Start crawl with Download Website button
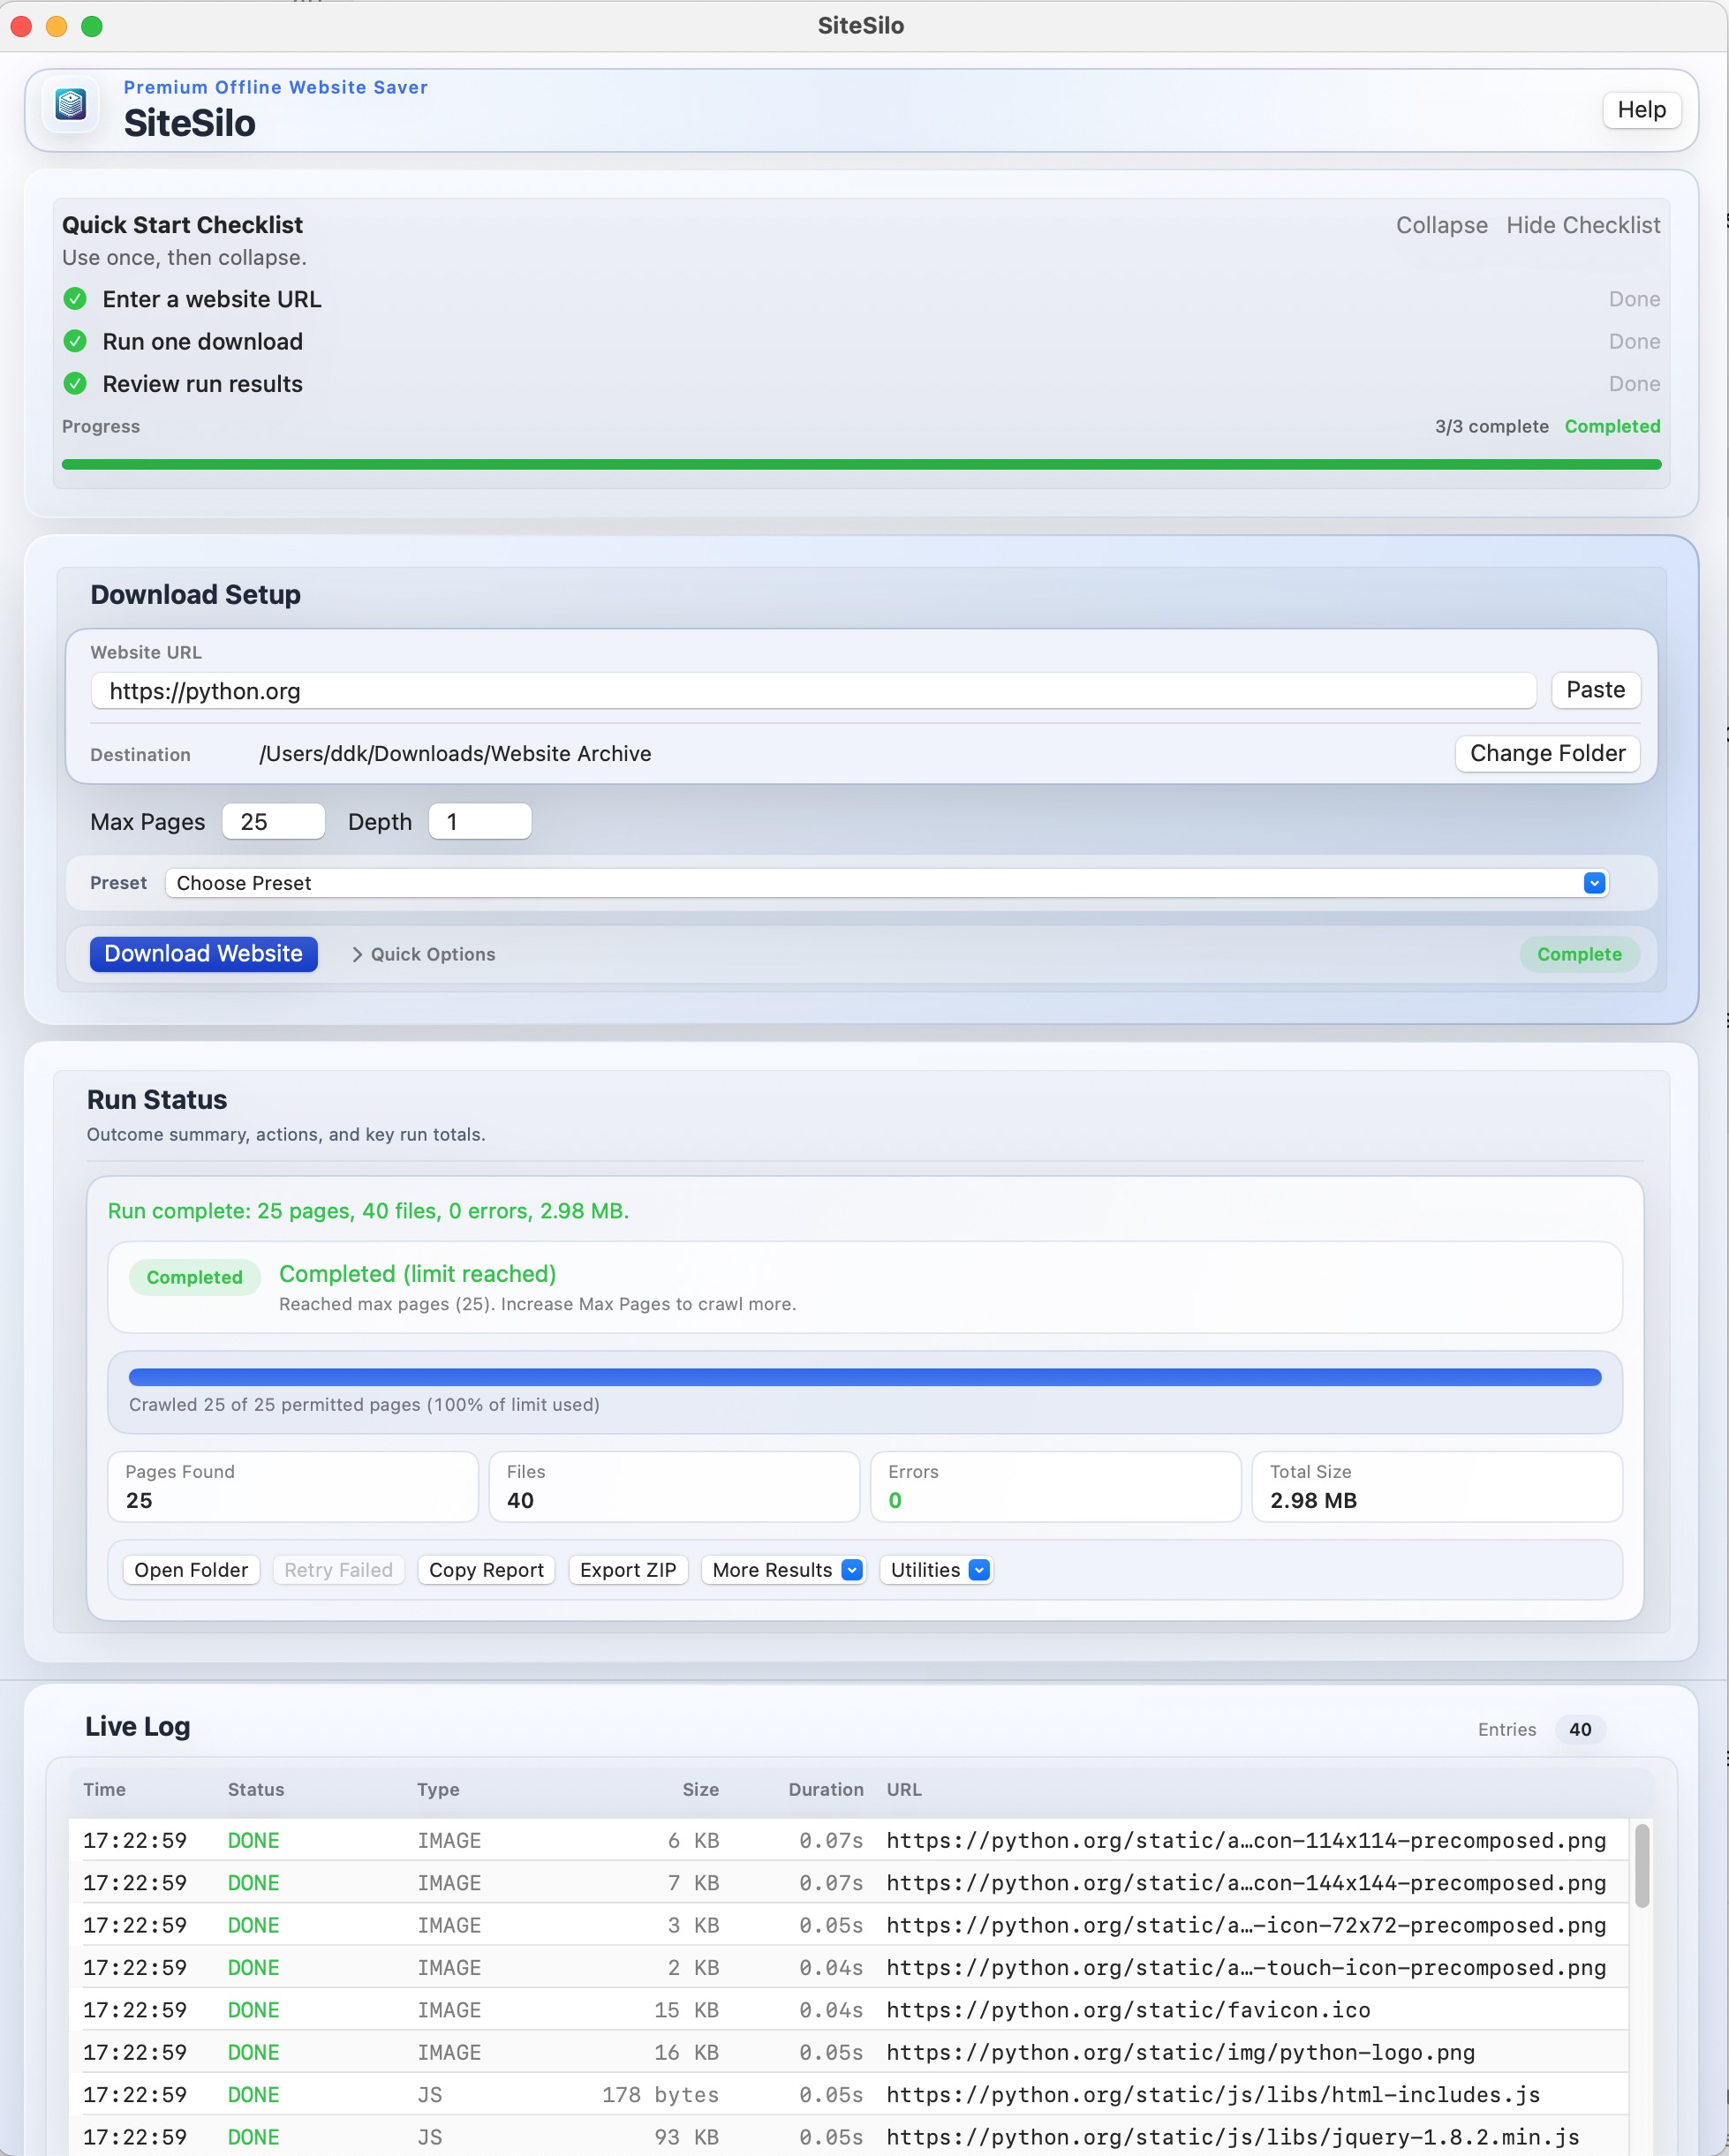 (x=203, y=953)
